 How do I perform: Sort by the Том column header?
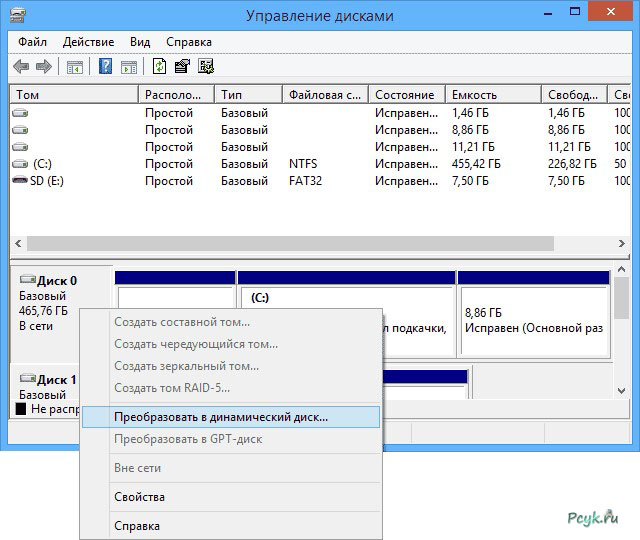(x=74, y=95)
